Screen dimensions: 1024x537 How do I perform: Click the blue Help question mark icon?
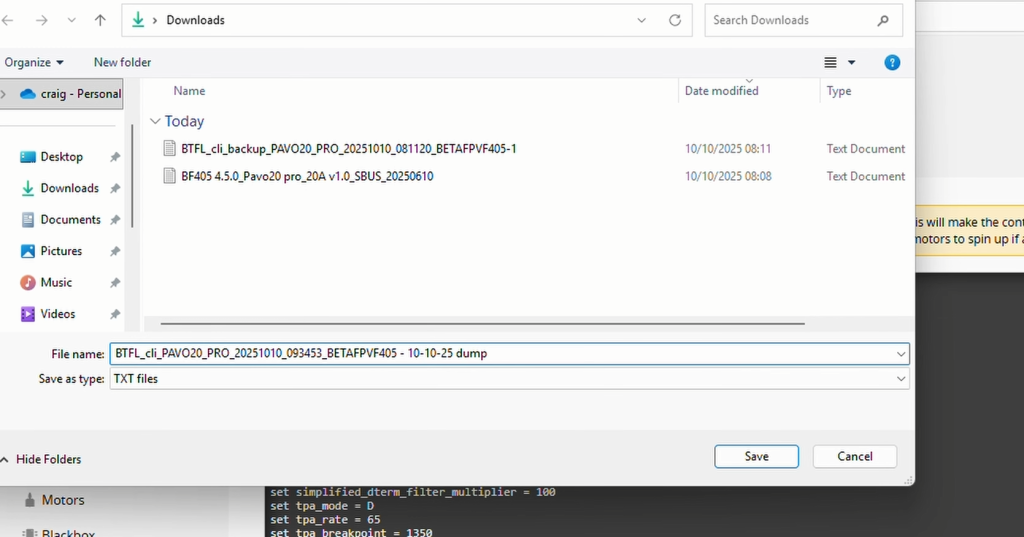click(x=892, y=62)
